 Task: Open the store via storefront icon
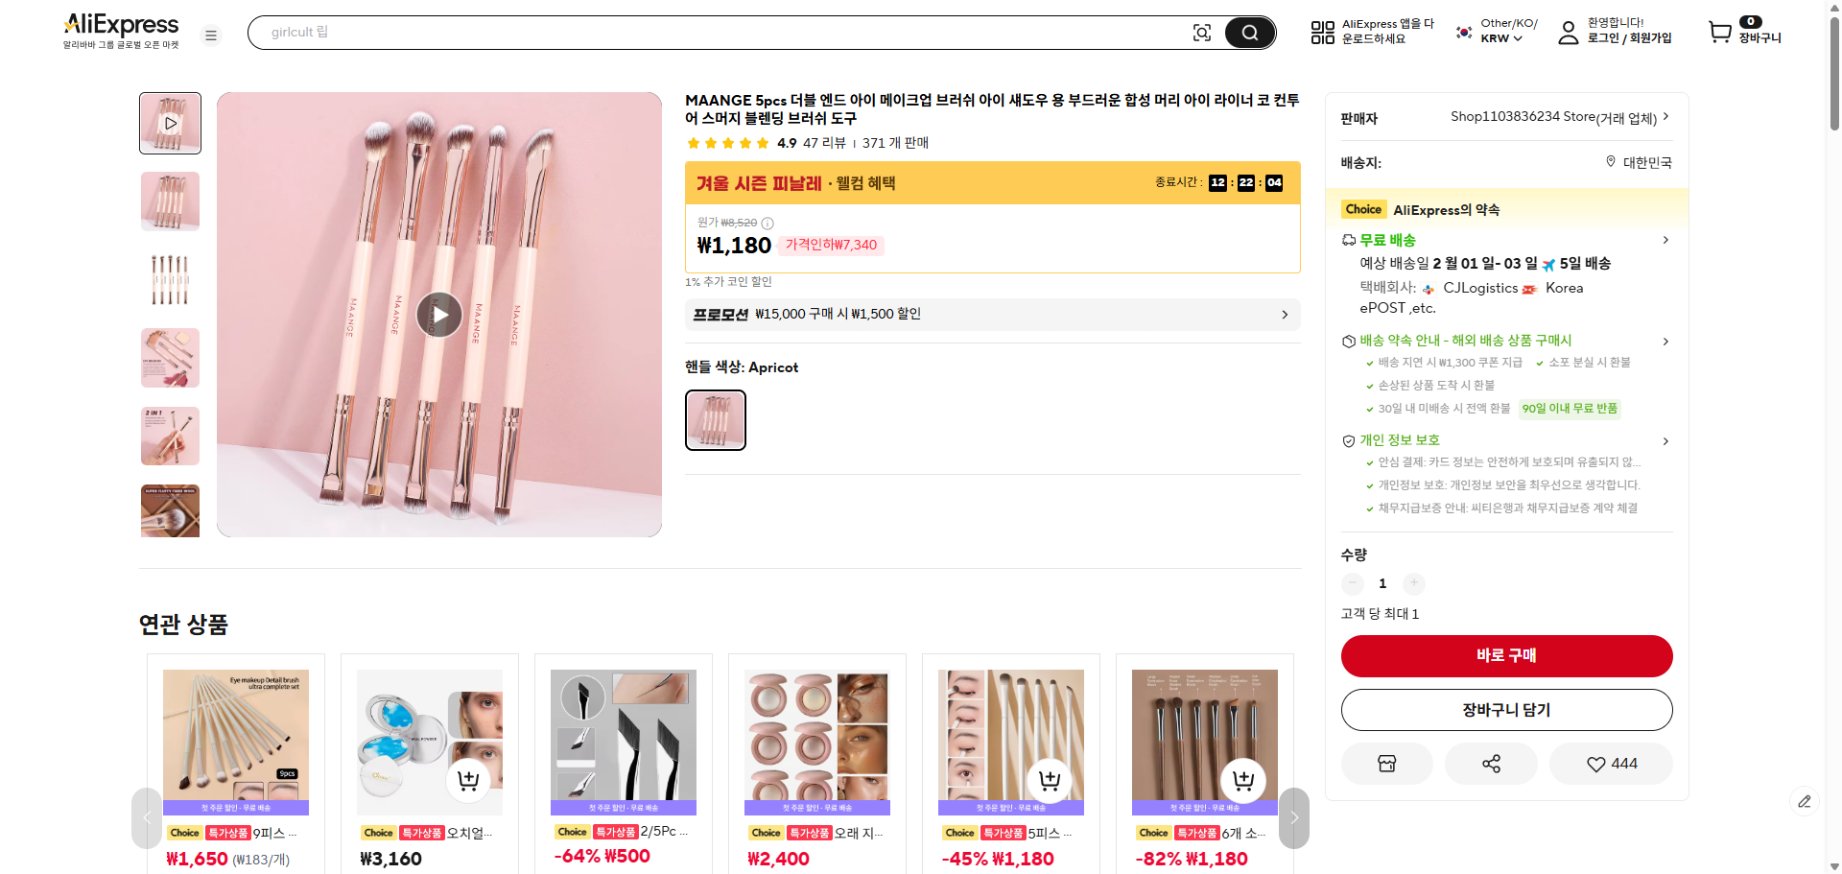[1386, 763]
